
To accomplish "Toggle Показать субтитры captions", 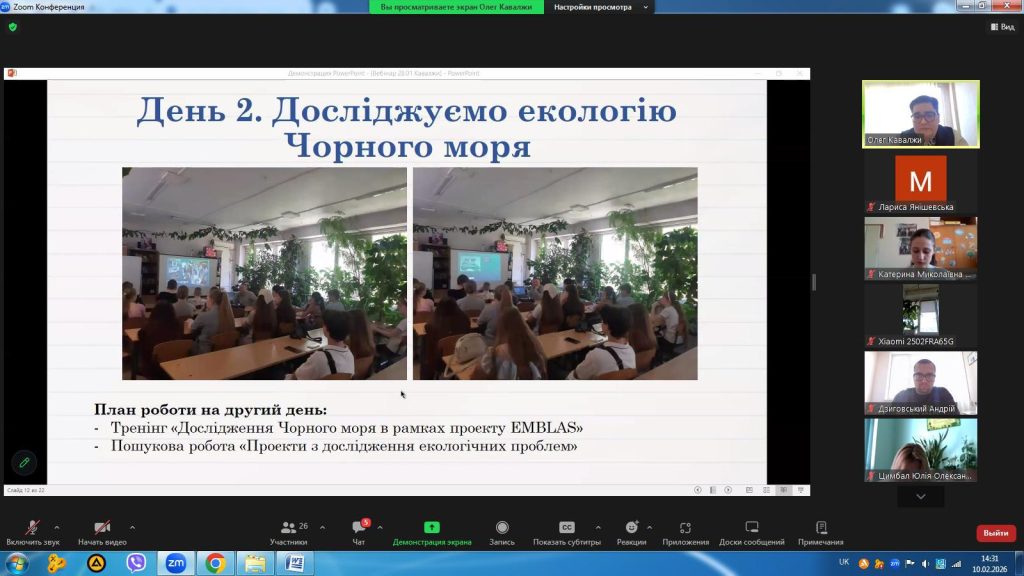I will 567,532.
